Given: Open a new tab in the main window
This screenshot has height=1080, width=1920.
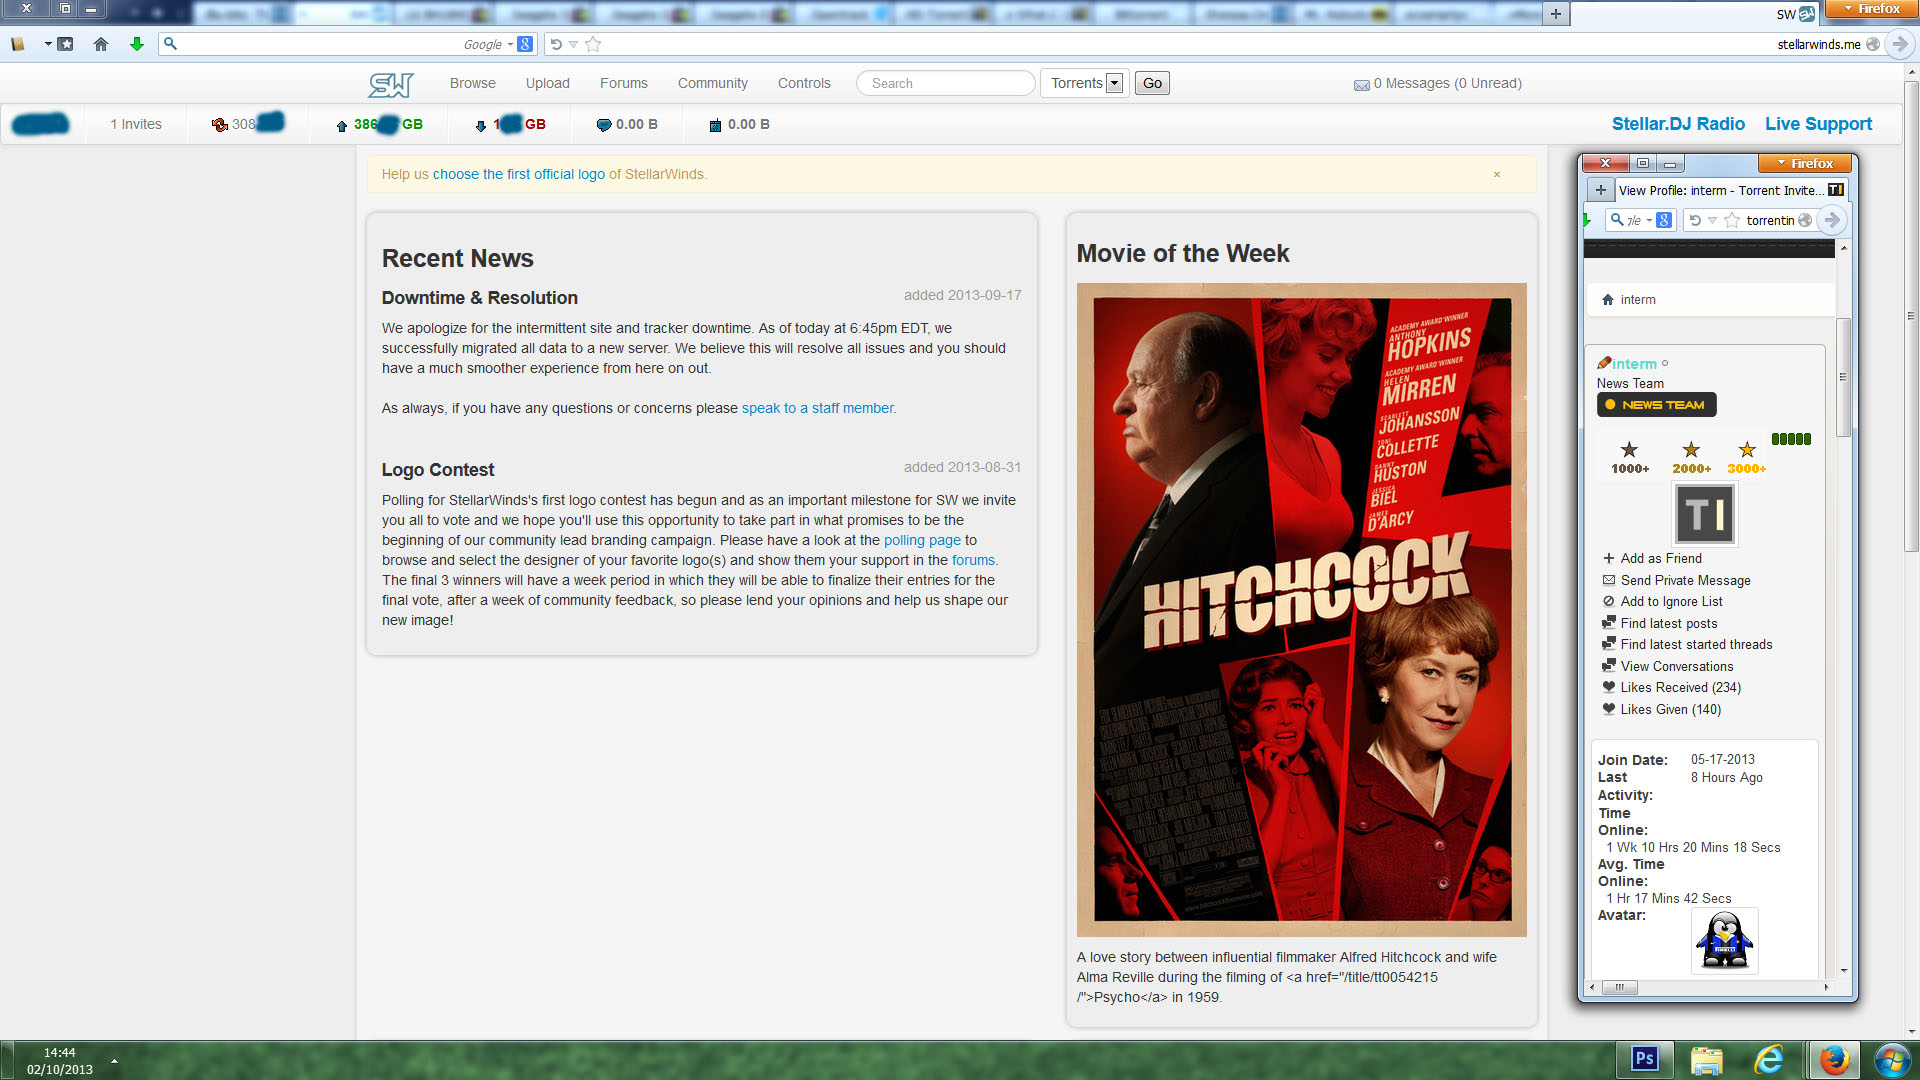Looking at the screenshot, I should [1555, 14].
